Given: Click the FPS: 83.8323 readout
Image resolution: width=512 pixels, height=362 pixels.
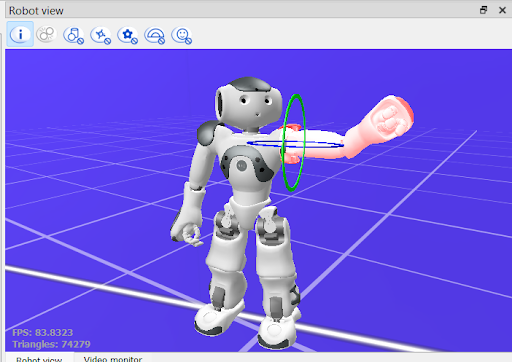Looking at the screenshot, I should point(42,332).
